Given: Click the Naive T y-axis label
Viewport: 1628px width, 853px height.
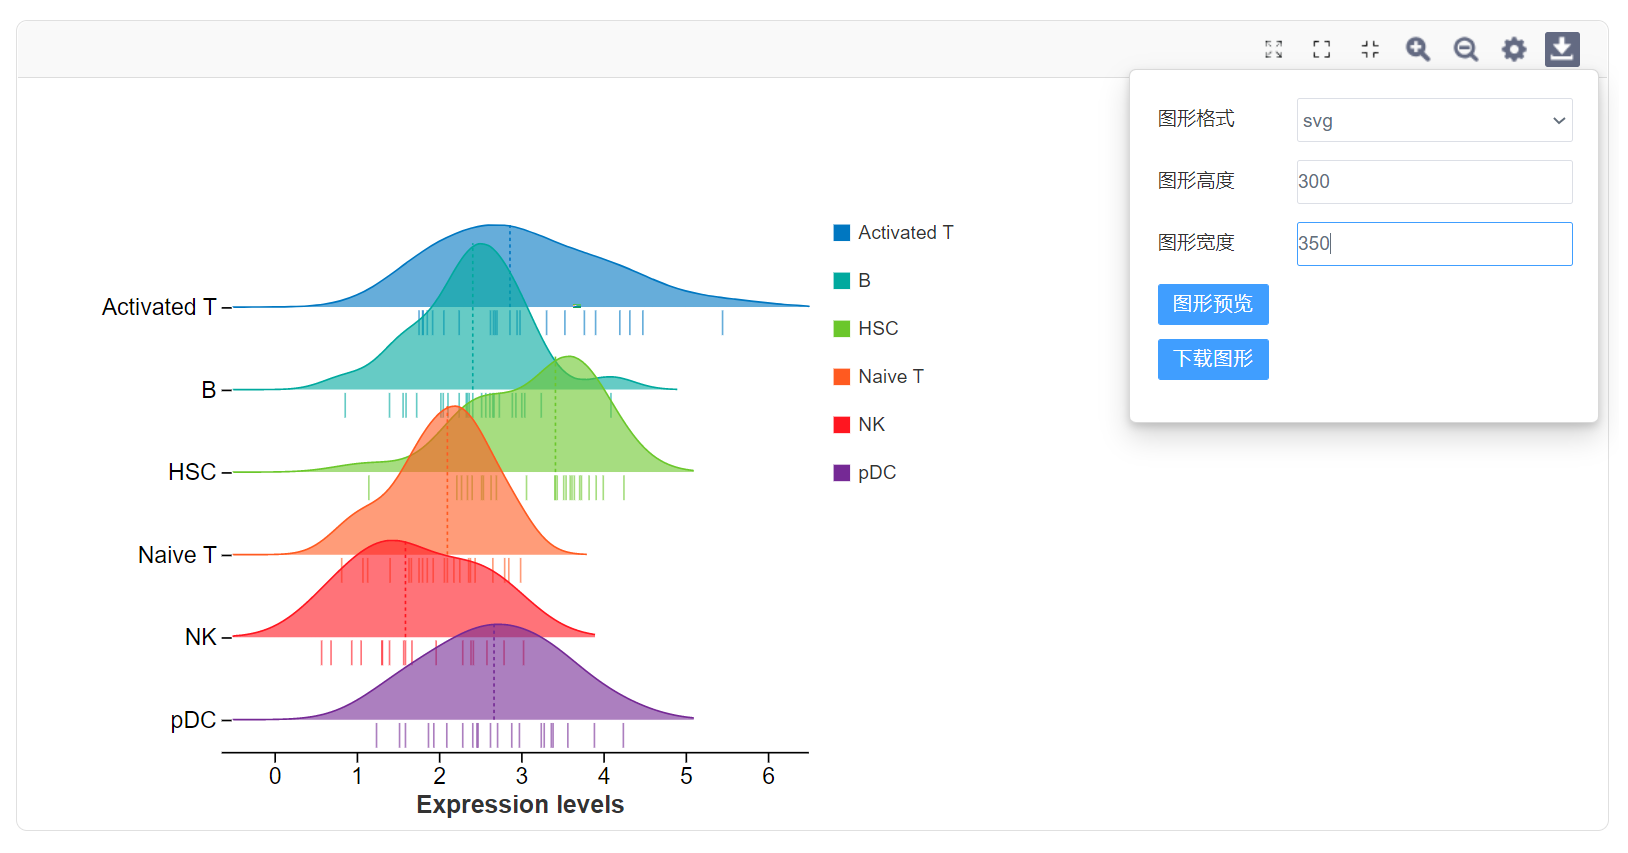Looking at the screenshot, I should 177,555.
